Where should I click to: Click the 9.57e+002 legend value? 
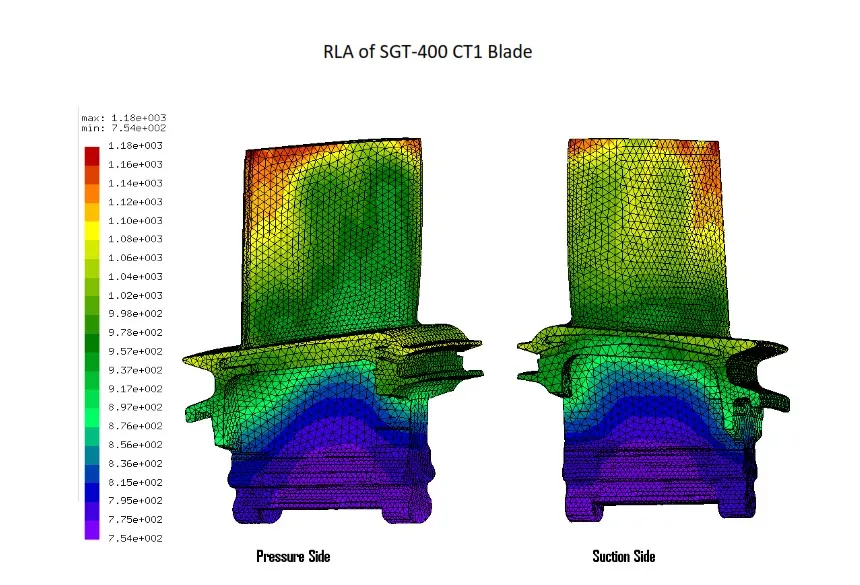tap(135, 351)
